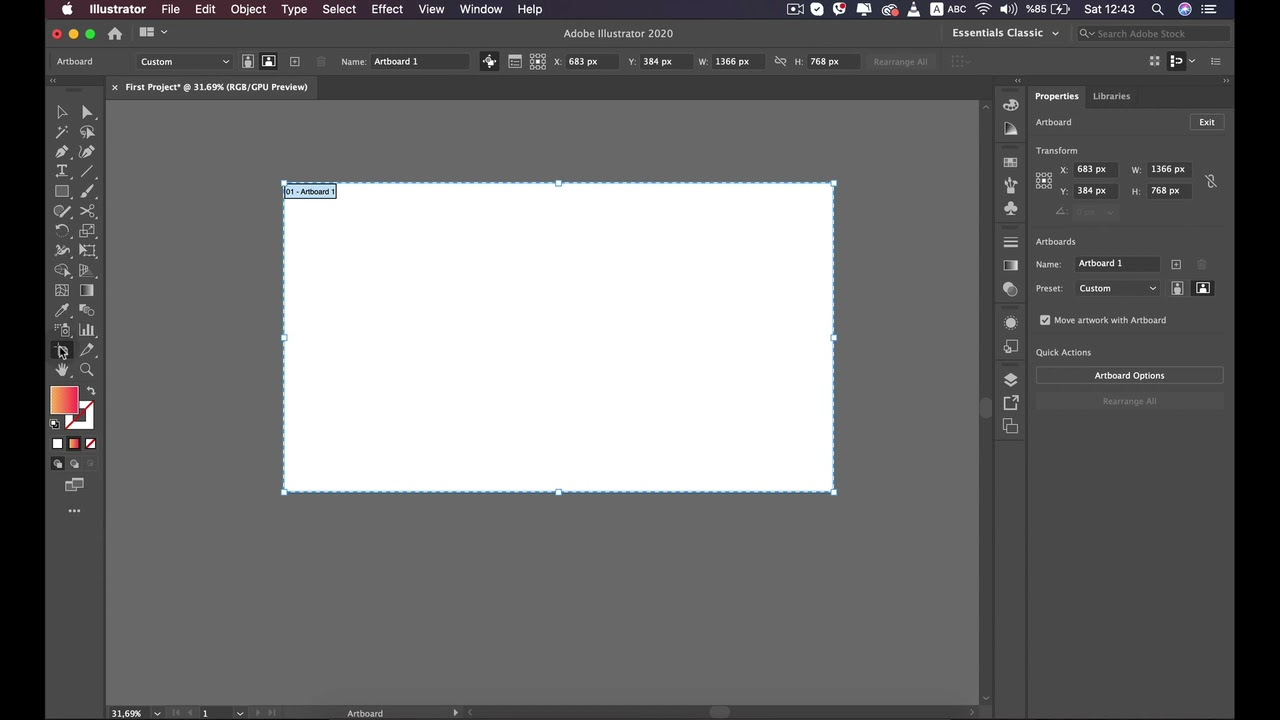The width and height of the screenshot is (1280, 720).
Task: Select the Rectangle tool
Action: tap(62, 191)
